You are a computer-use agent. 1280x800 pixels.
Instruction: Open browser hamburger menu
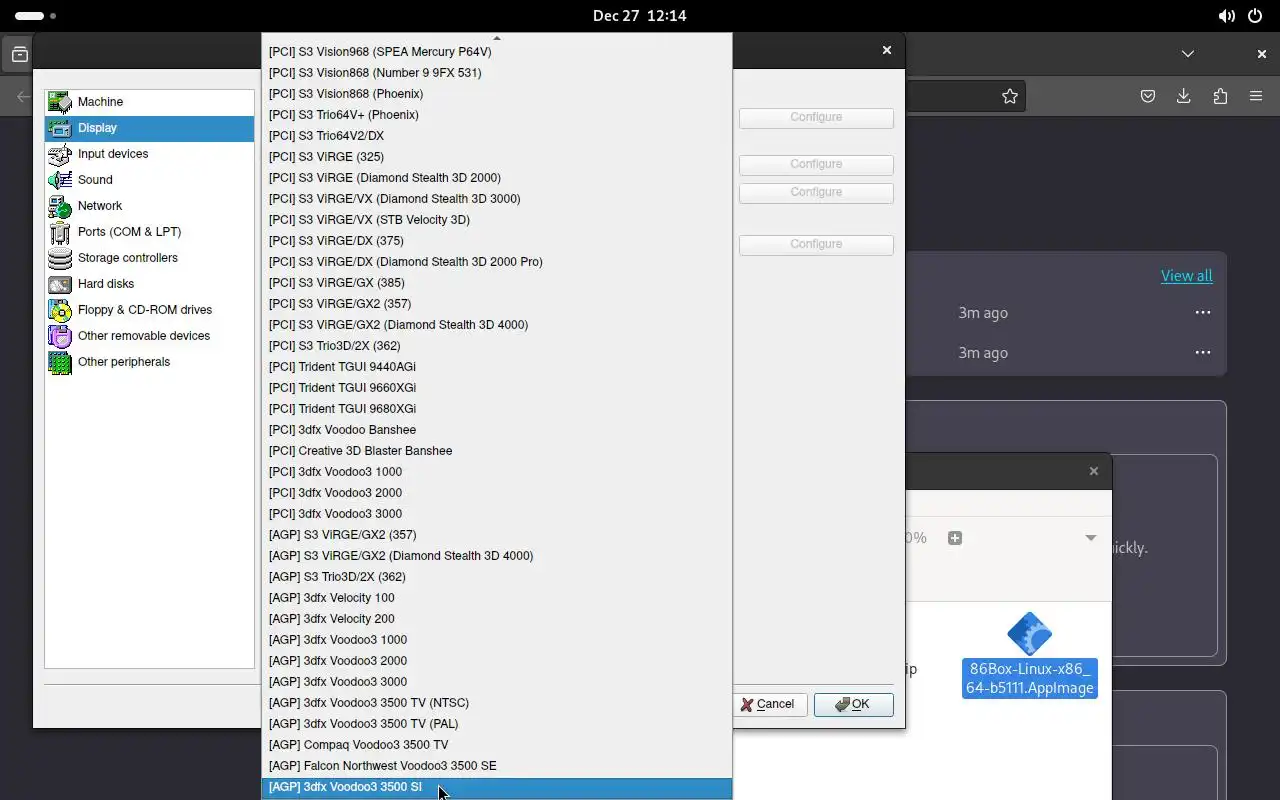tap(1256, 96)
